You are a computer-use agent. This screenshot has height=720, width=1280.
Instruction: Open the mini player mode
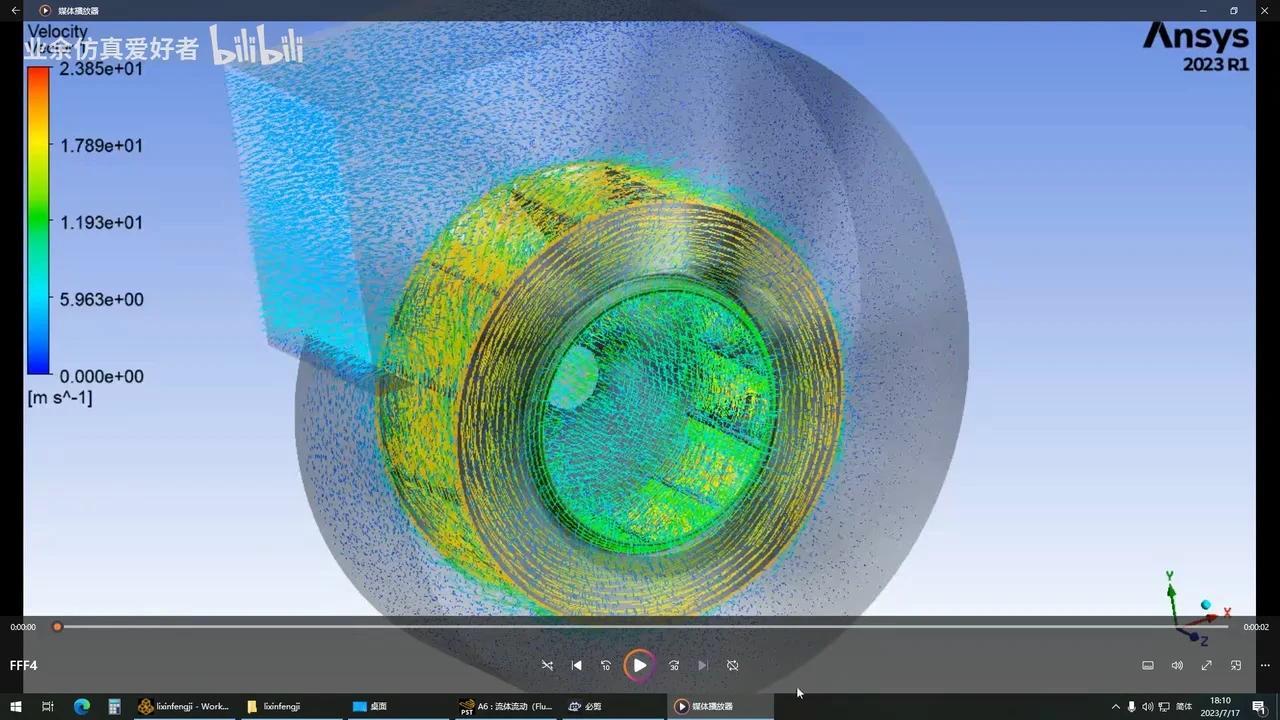coord(1148,665)
